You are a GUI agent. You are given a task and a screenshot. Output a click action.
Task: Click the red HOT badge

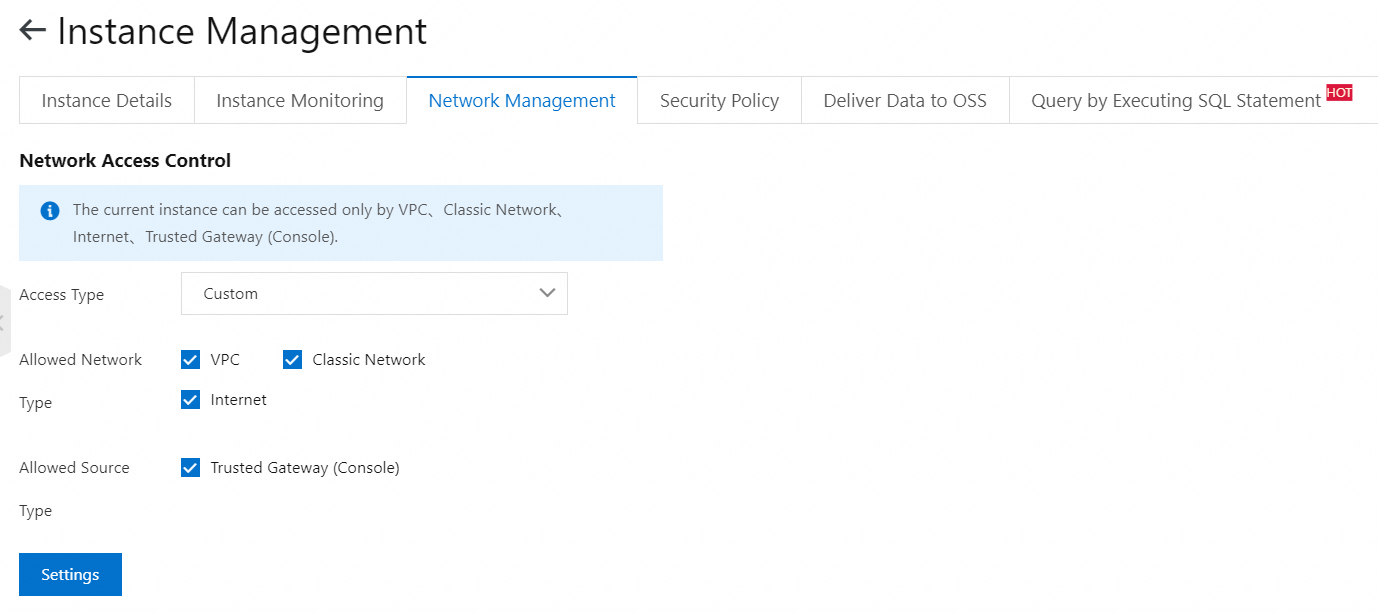pos(1339,93)
